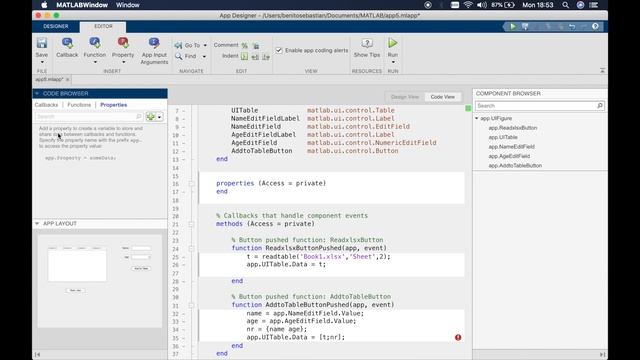Click the green plus add property icon
Viewport: 640px width, 360px height.
click(x=151, y=117)
